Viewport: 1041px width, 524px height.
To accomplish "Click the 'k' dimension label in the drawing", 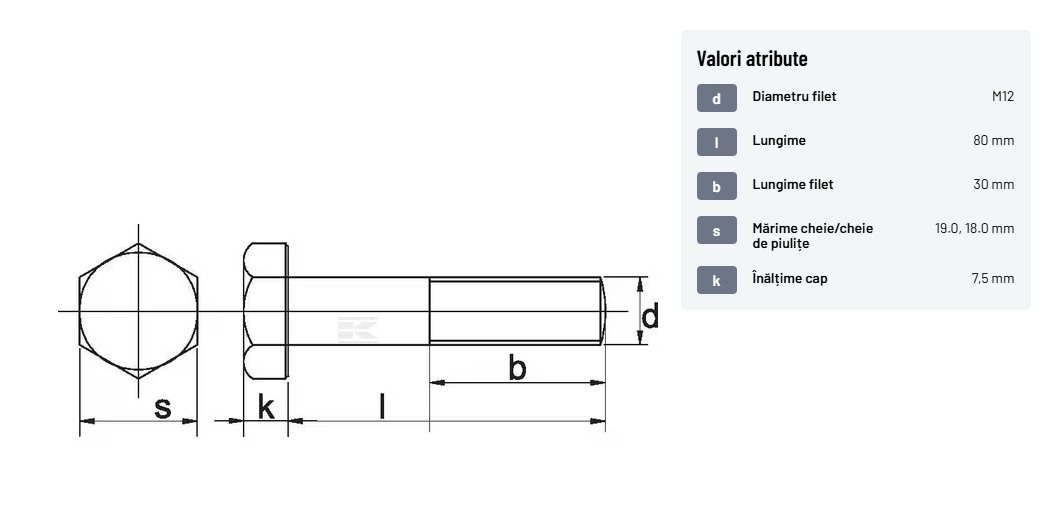I will 266,407.
